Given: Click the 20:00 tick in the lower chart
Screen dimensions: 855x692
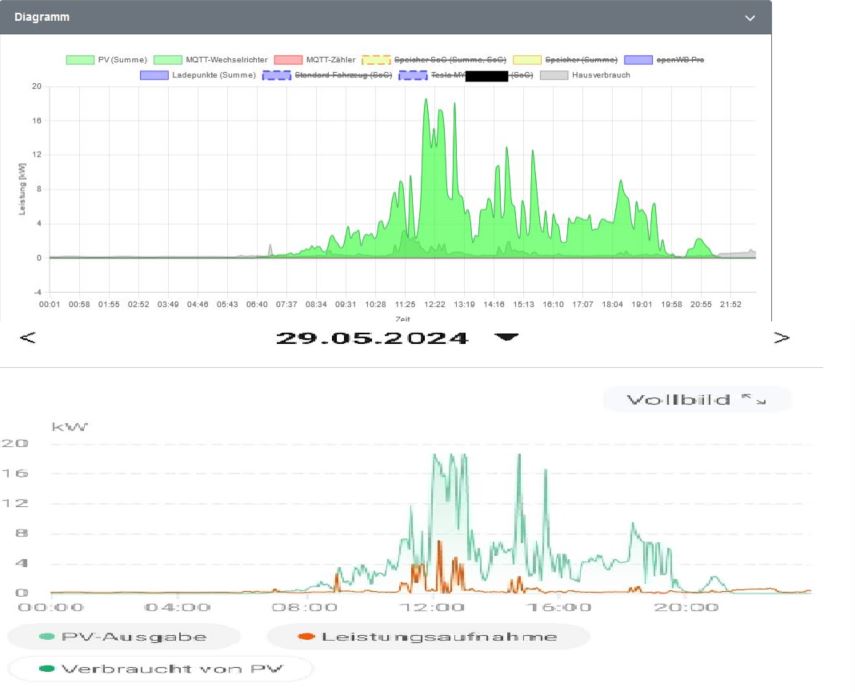Looking at the screenshot, I should [x=687, y=607].
